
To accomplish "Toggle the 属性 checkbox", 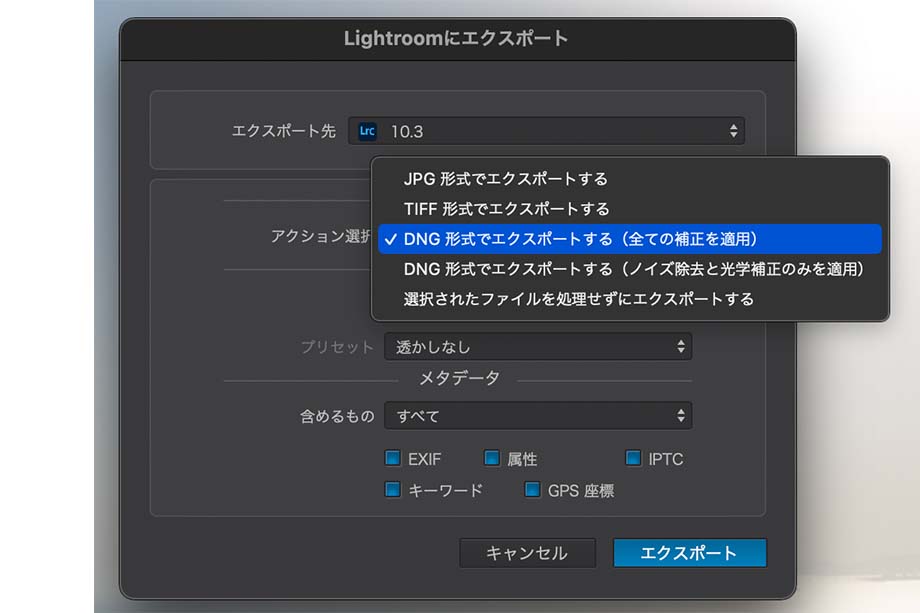I will (x=492, y=458).
